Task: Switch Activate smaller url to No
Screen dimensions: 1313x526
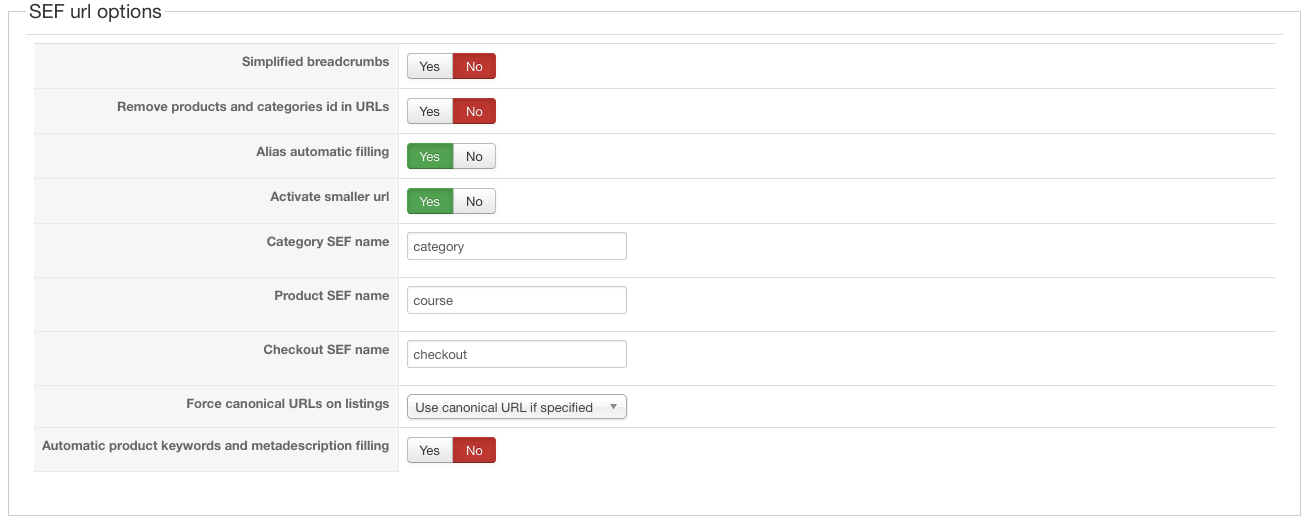Action: (474, 202)
